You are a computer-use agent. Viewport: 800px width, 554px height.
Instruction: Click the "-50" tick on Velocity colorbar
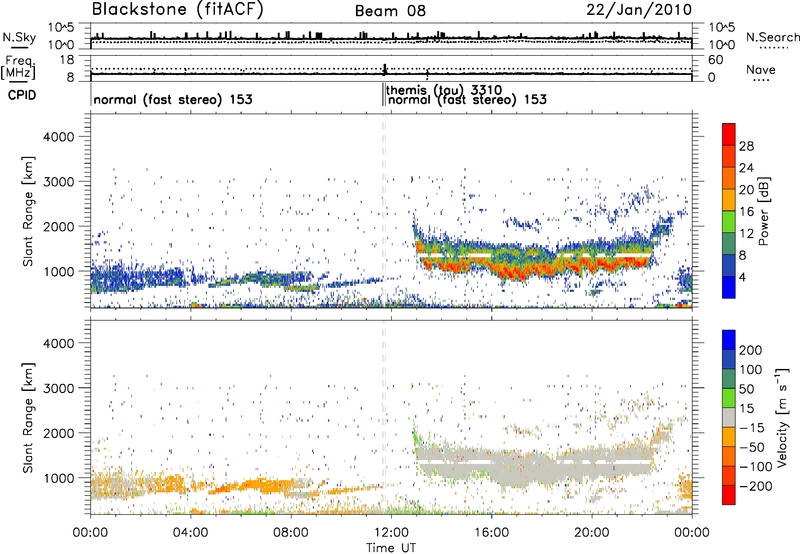pos(754,447)
